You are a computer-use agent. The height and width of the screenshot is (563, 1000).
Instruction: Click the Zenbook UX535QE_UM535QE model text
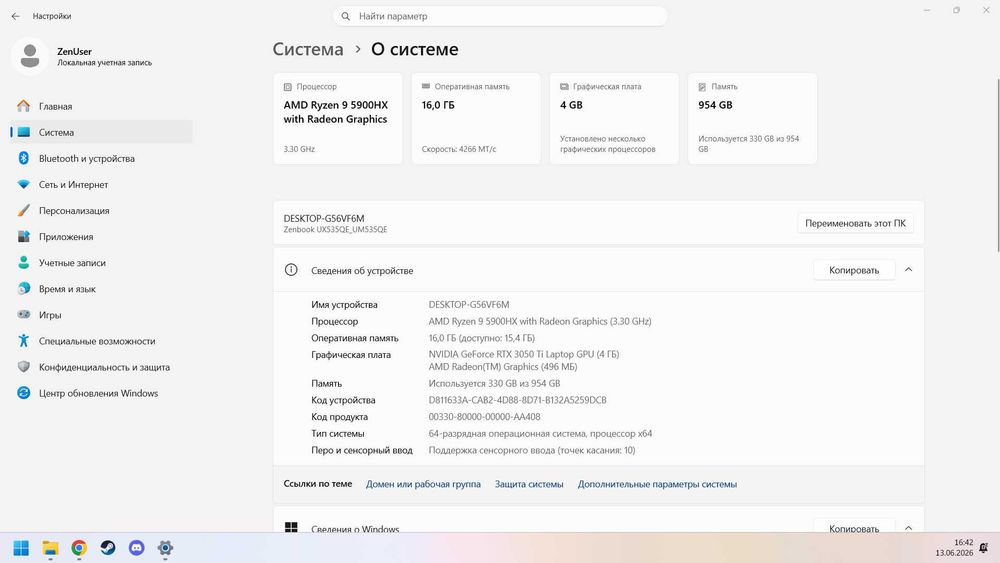[x=335, y=230]
